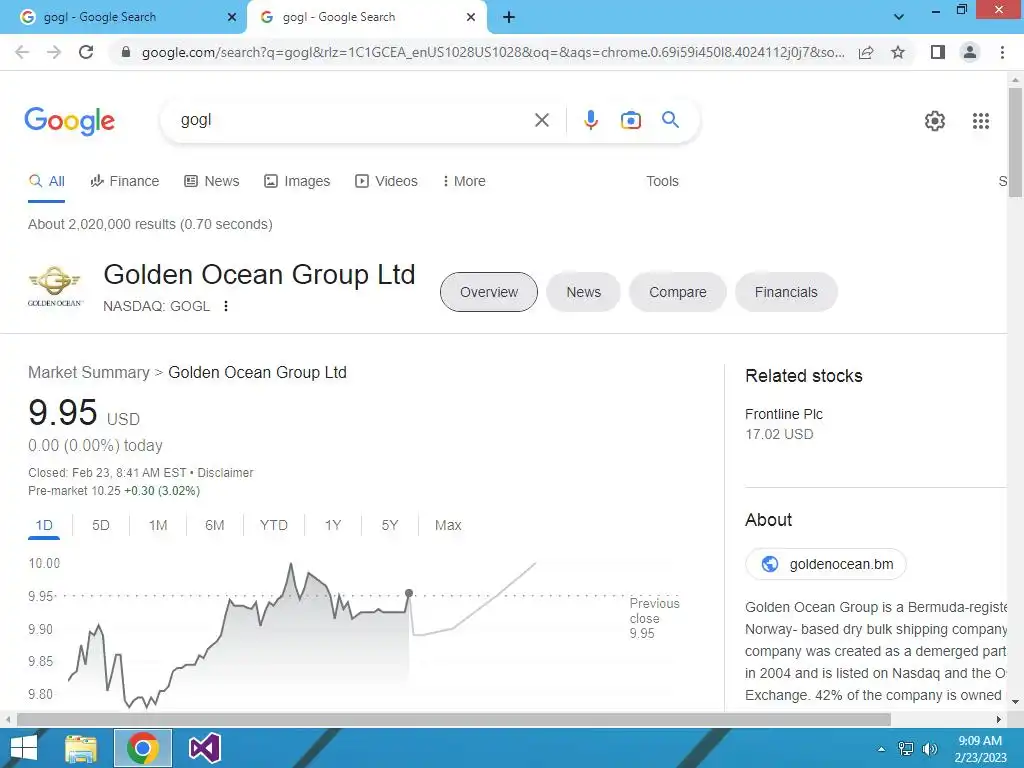Click the search input field
This screenshot has width=1024, height=768.
[x=353, y=120]
